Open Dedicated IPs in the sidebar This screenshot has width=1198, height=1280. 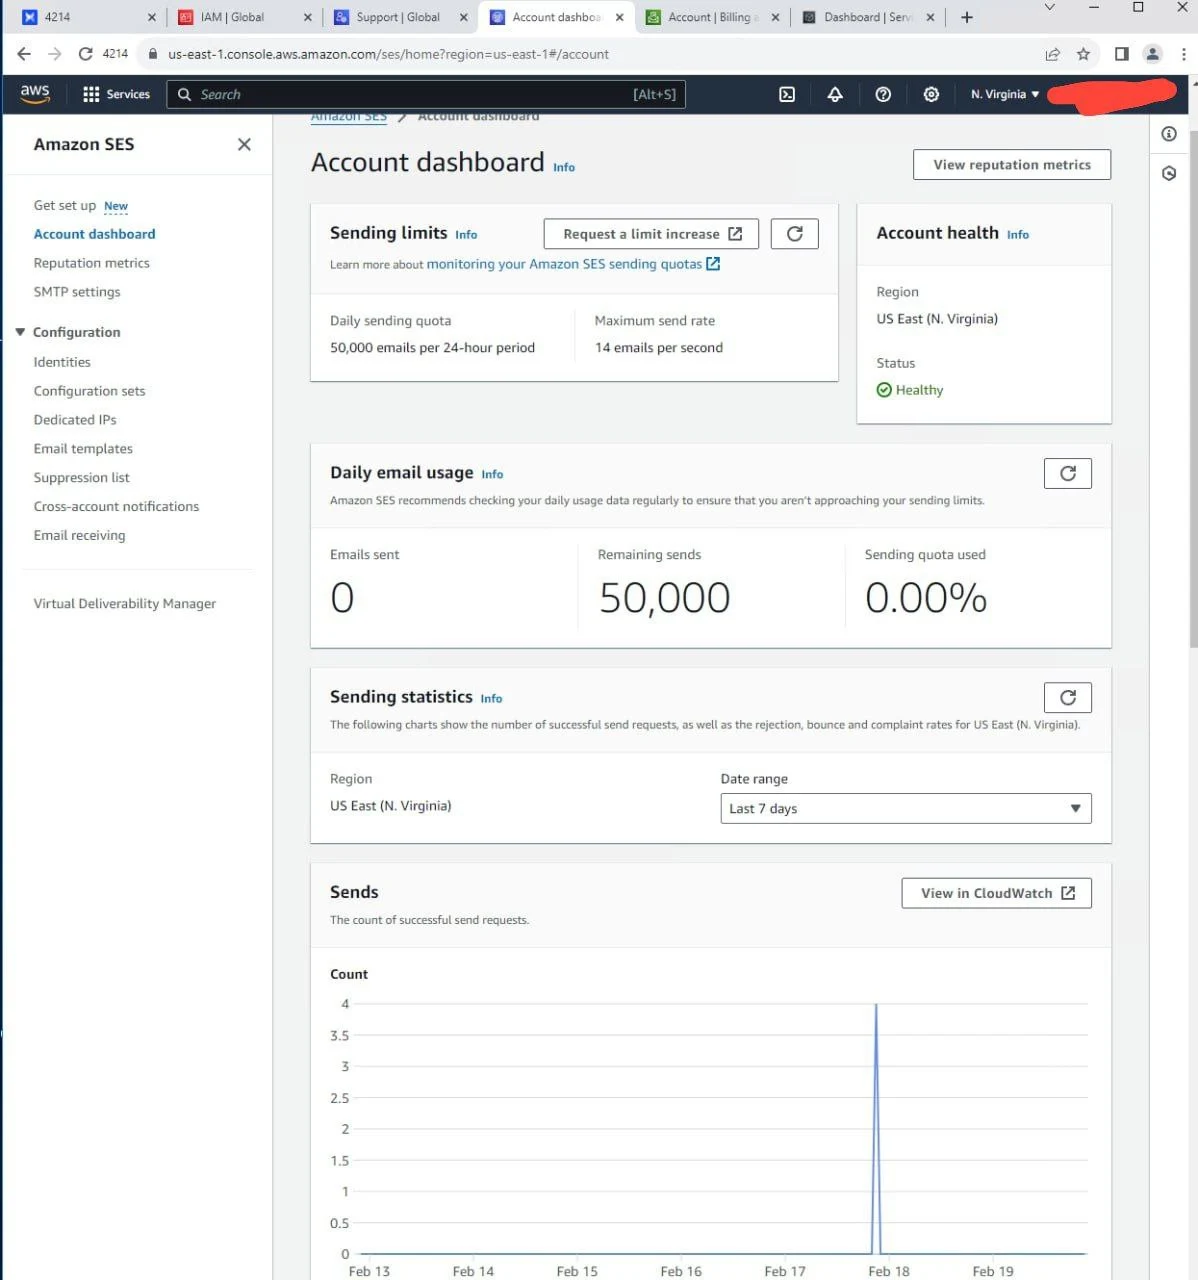coord(75,420)
